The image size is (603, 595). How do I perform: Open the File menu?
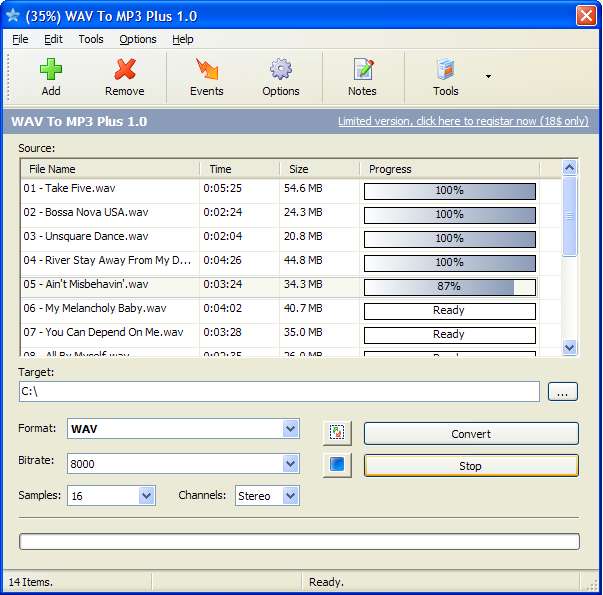coord(20,39)
